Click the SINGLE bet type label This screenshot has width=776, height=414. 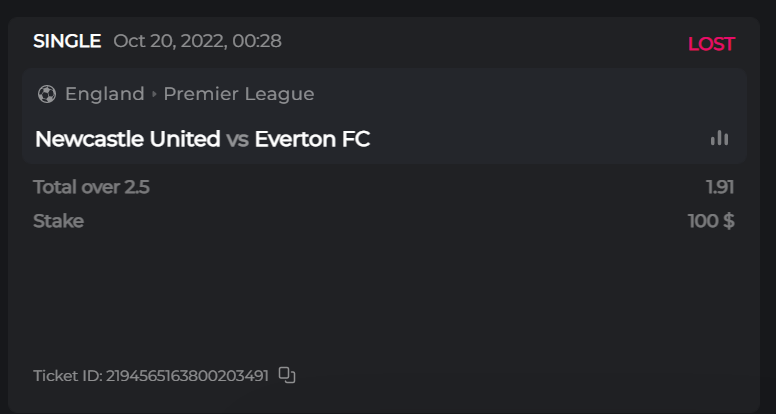coord(67,41)
